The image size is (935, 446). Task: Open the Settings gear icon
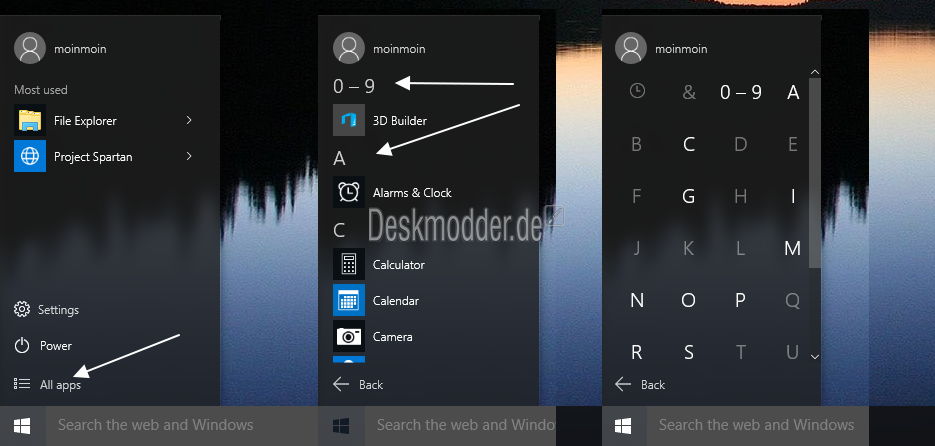coord(22,309)
